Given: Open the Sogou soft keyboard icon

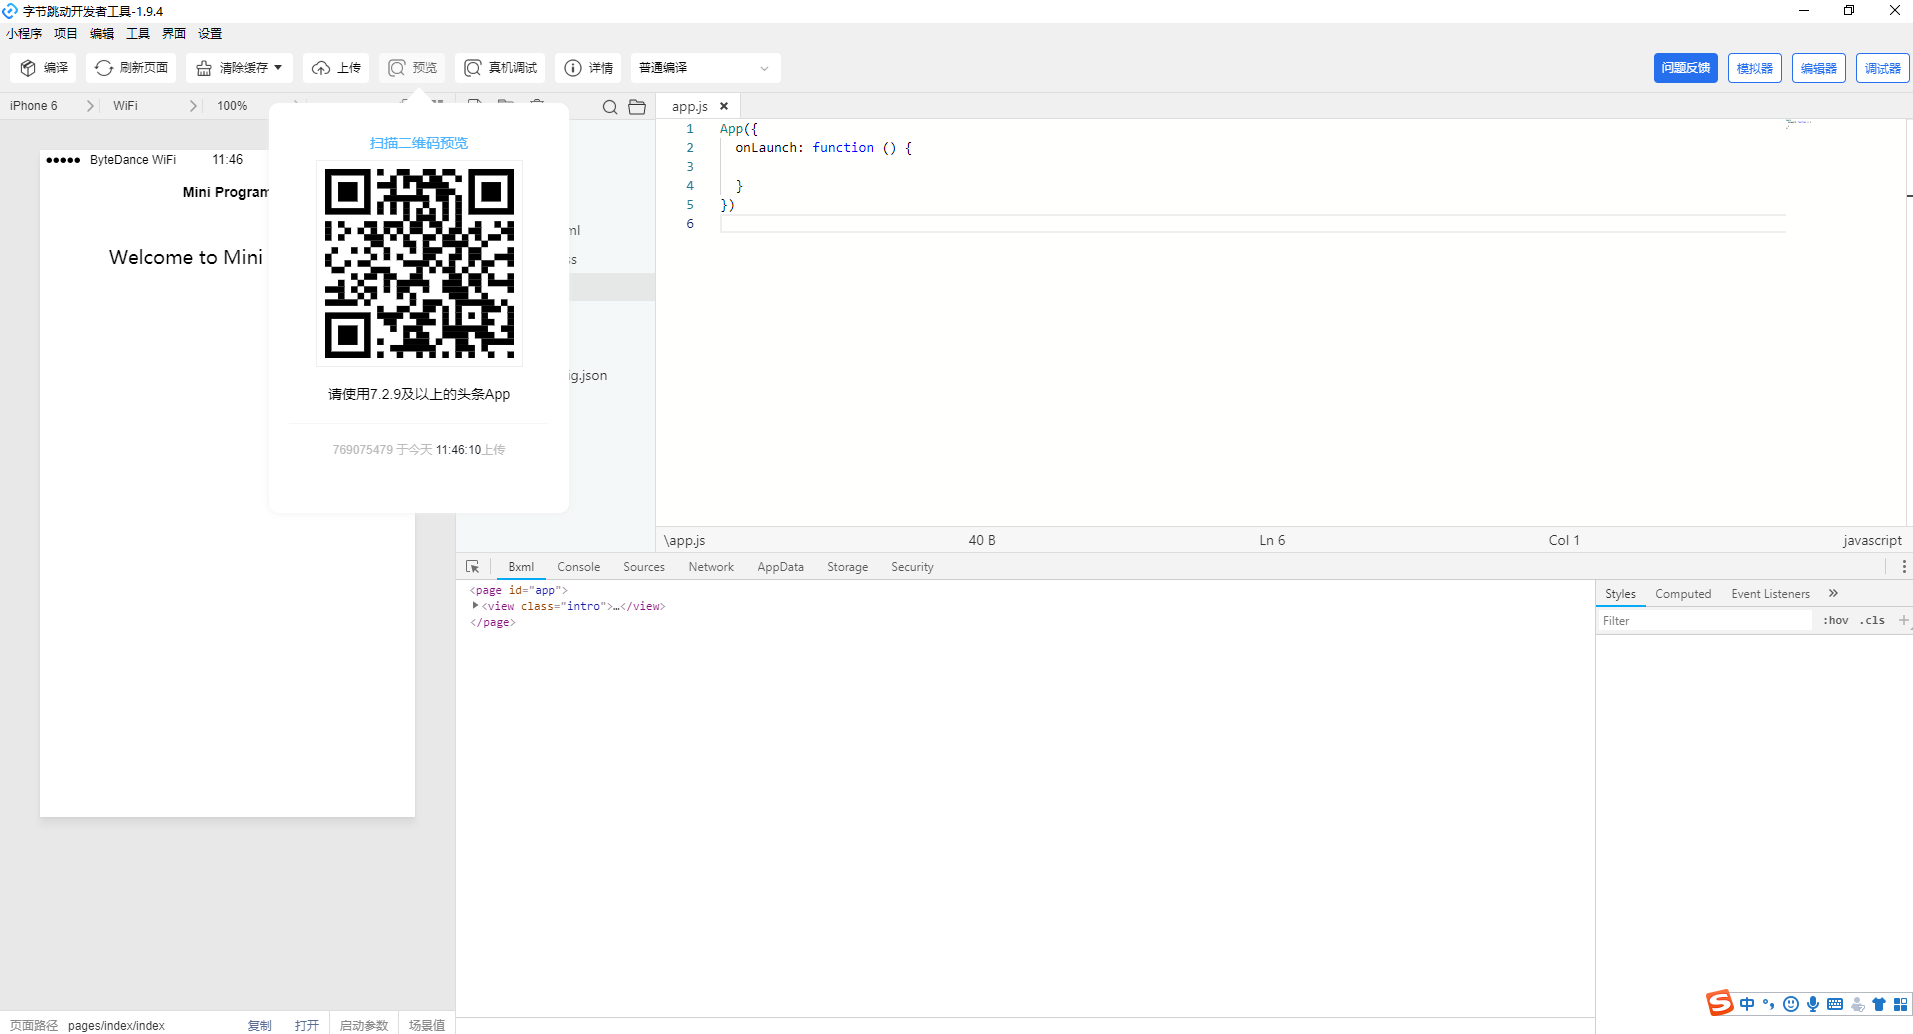Looking at the screenshot, I should coord(1835,1004).
